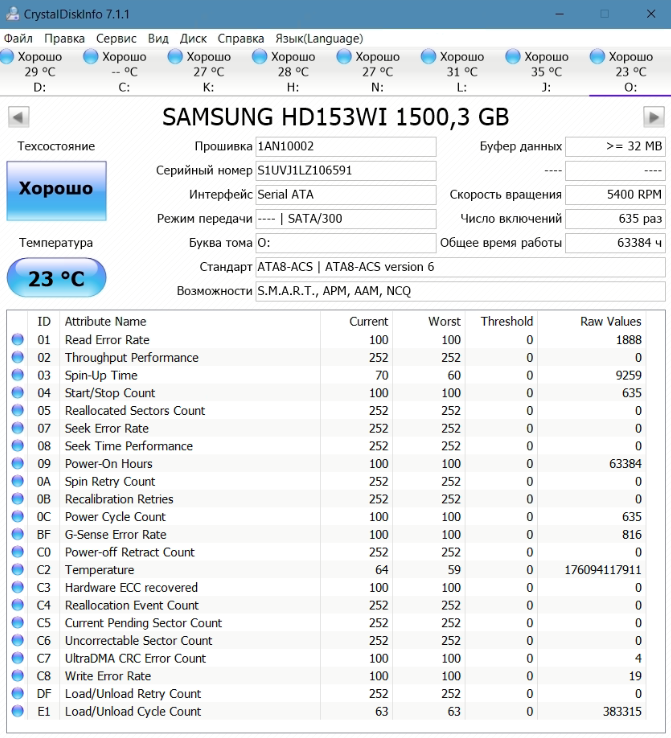
Task: Select disk O: at 23 °C
Action: point(630,72)
